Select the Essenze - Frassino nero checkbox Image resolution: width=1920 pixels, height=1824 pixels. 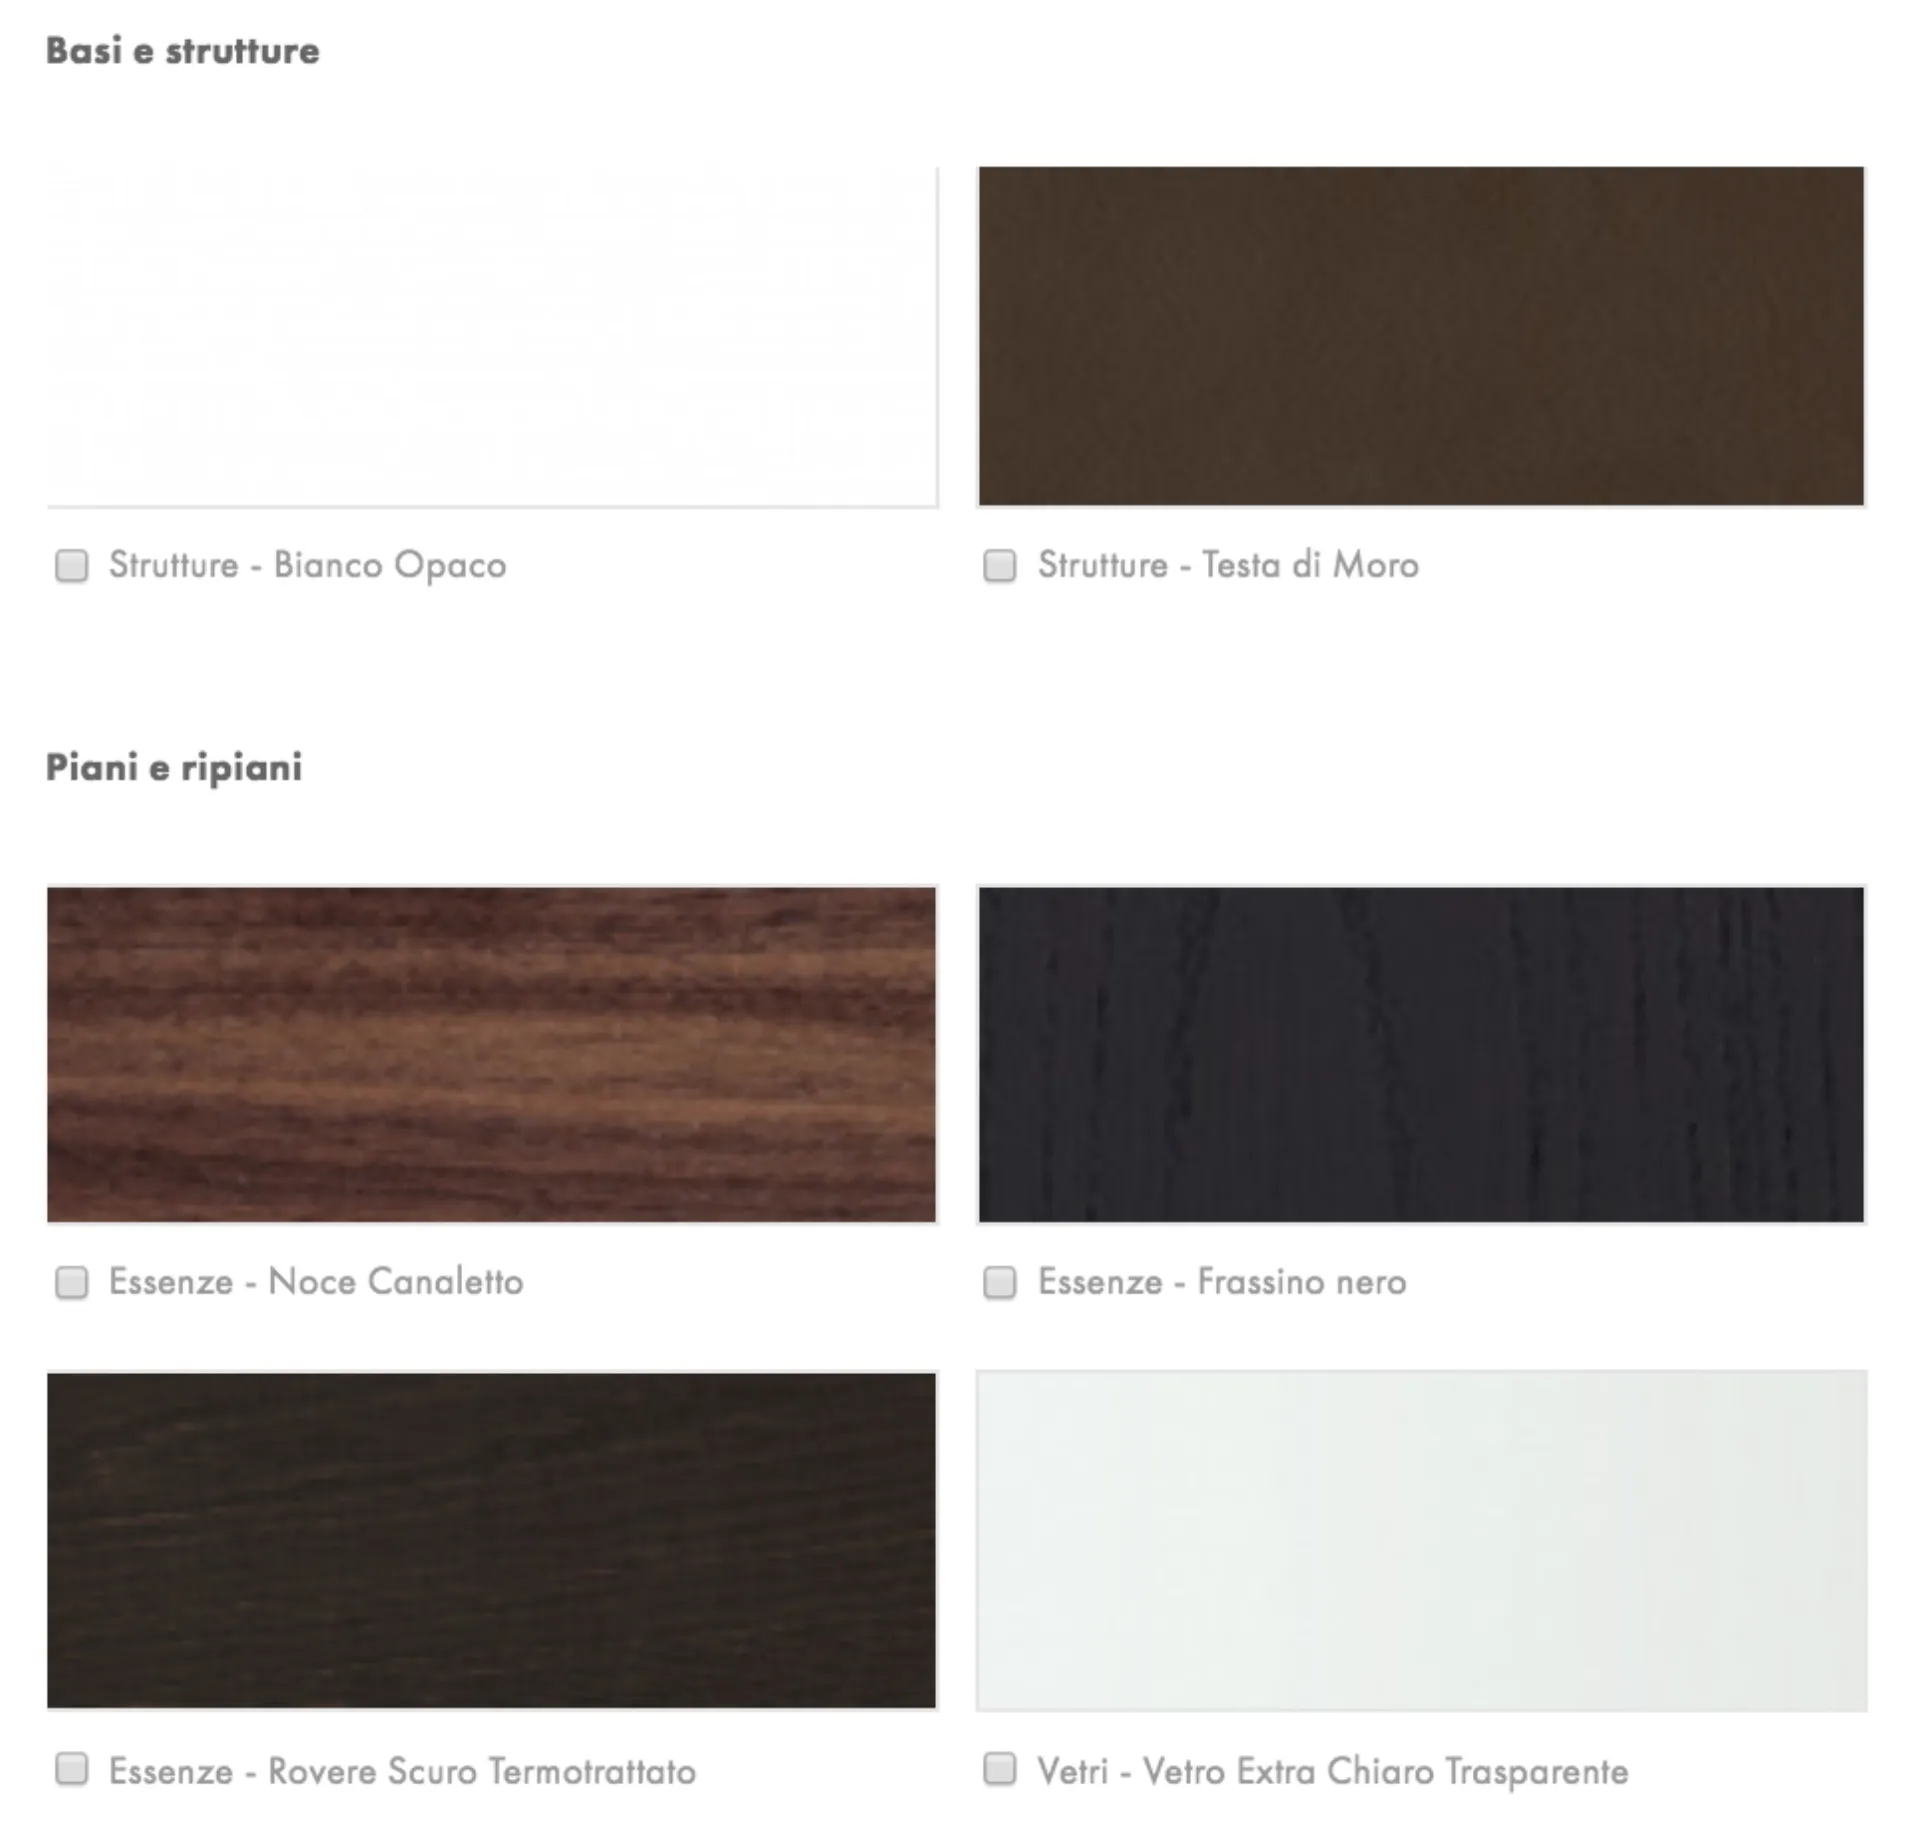(x=1000, y=1282)
